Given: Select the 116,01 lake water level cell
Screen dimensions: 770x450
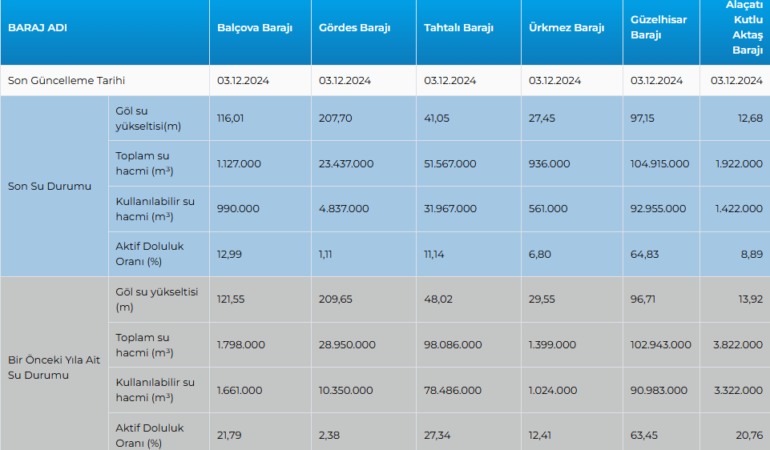Looking at the screenshot, I should [231, 118].
